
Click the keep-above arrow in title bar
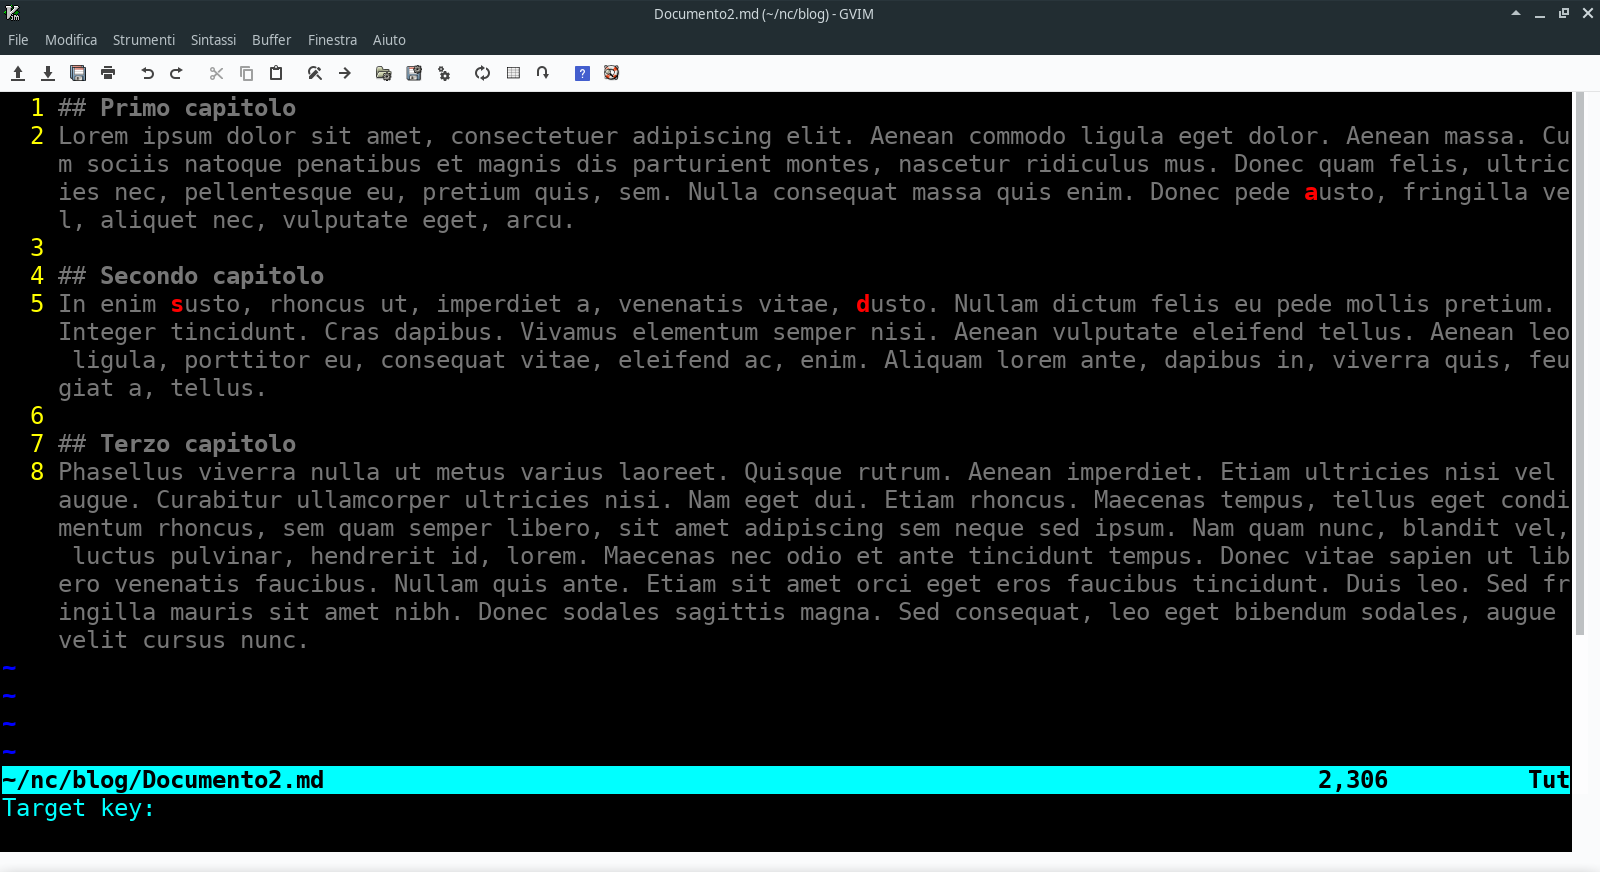click(x=1516, y=13)
